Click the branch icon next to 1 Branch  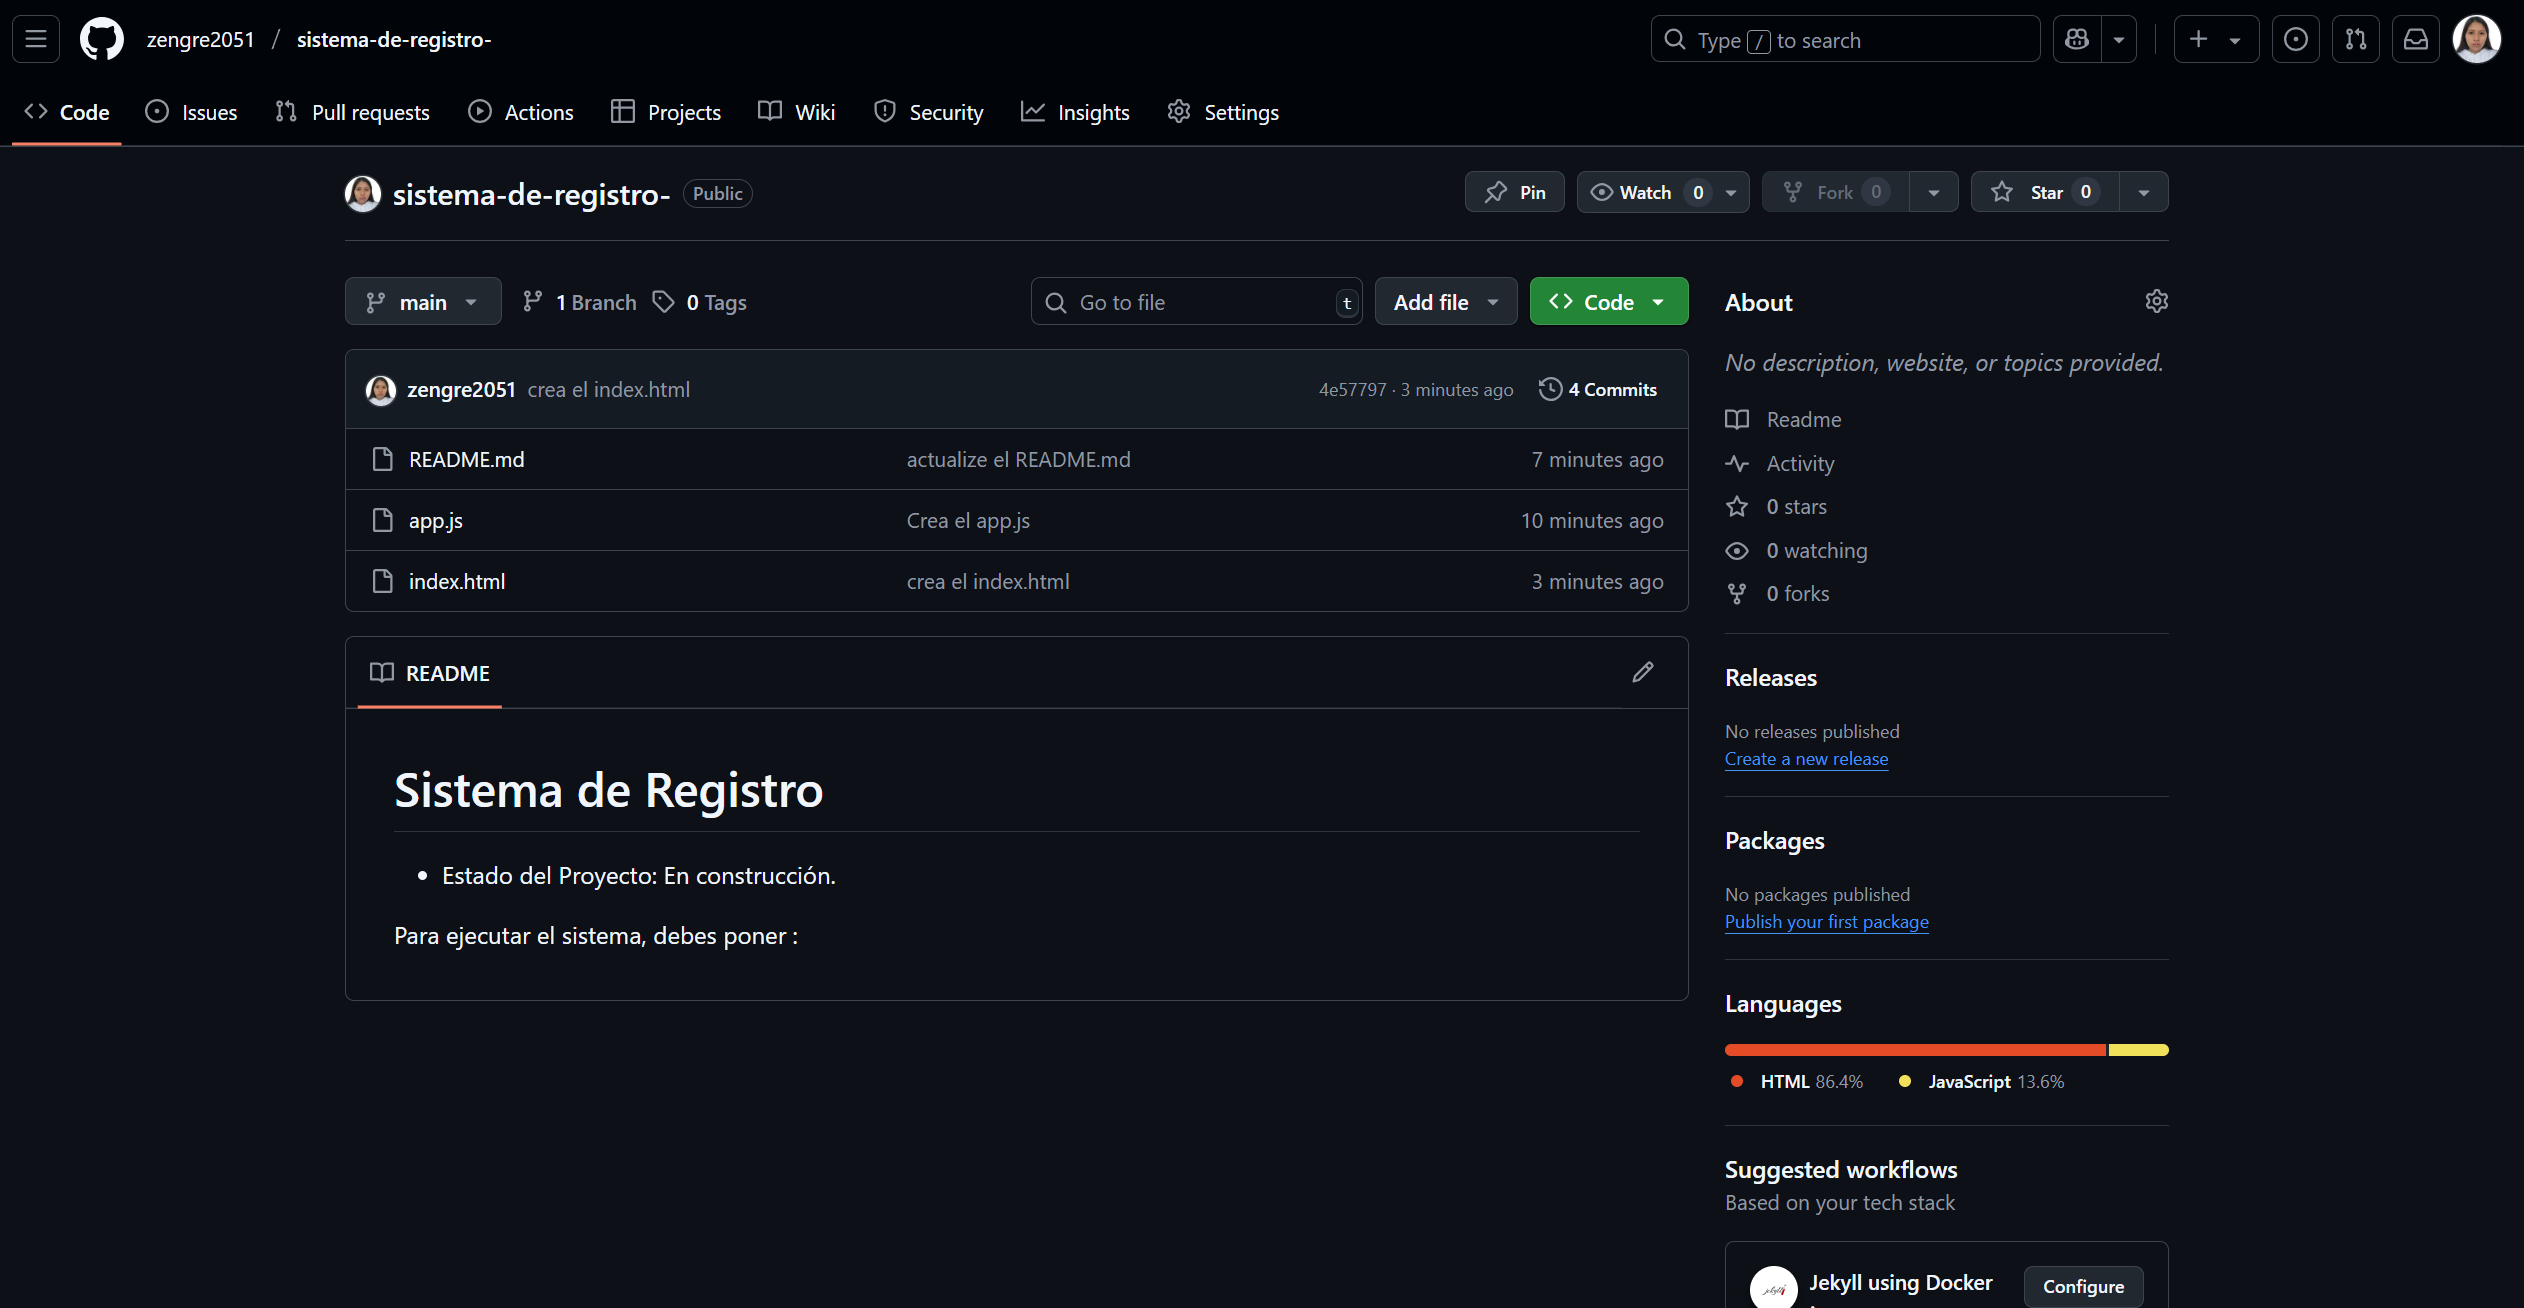533,302
